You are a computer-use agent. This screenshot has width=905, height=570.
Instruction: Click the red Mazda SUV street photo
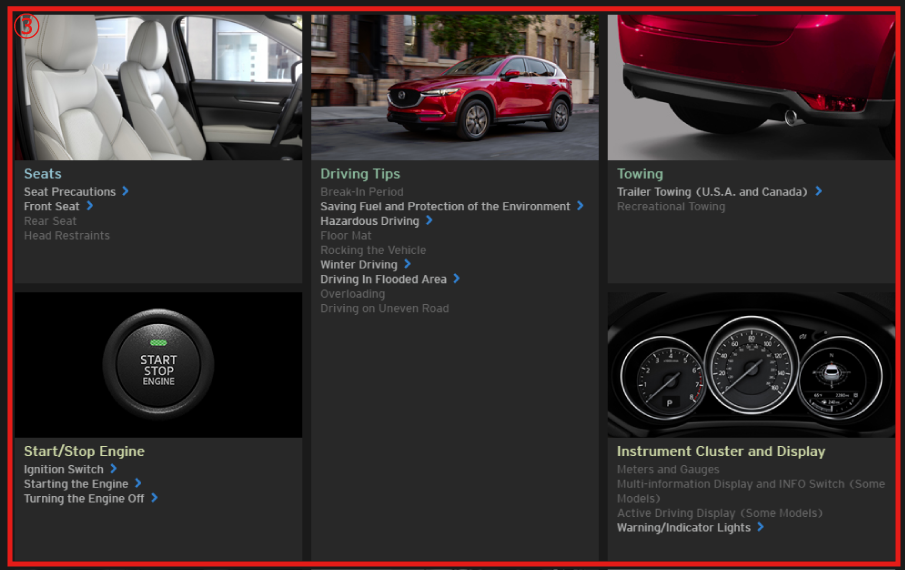(454, 87)
